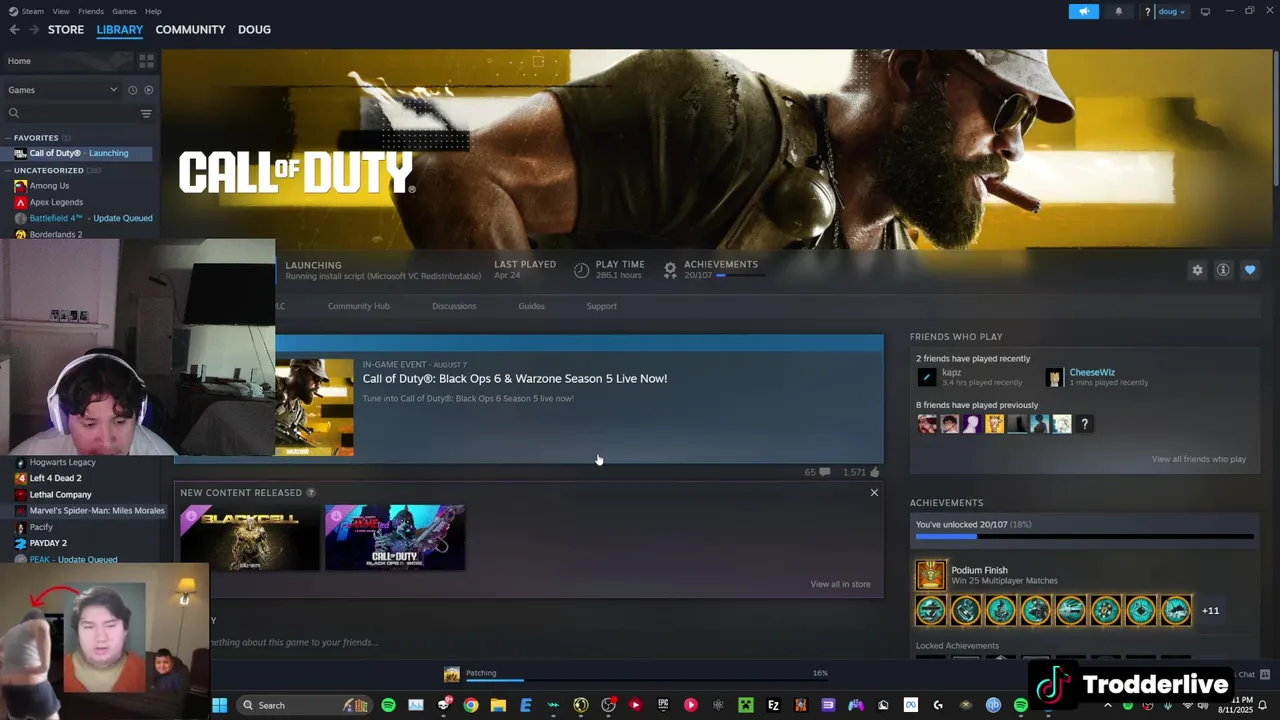Screen dimensions: 1280x720
Task: Switch to Big Picture mode icon
Action: pyautogui.click(x=1205, y=11)
